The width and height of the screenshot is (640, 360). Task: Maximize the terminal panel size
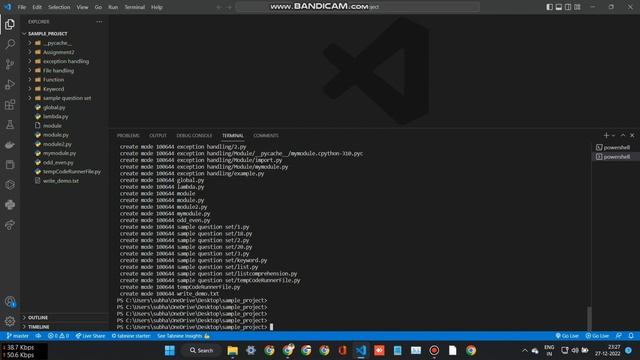click(x=623, y=136)
